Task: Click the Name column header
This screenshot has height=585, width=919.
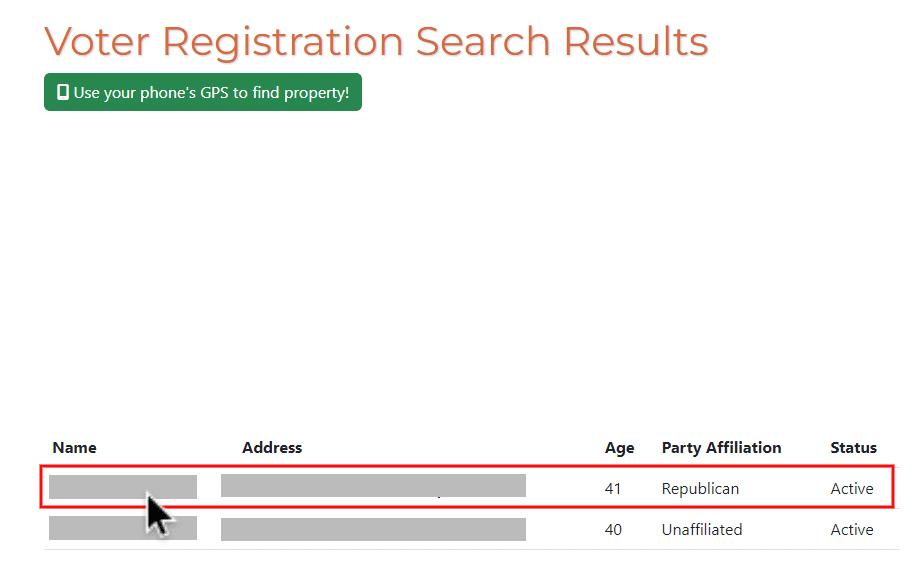Action: [x=74, y=448]
